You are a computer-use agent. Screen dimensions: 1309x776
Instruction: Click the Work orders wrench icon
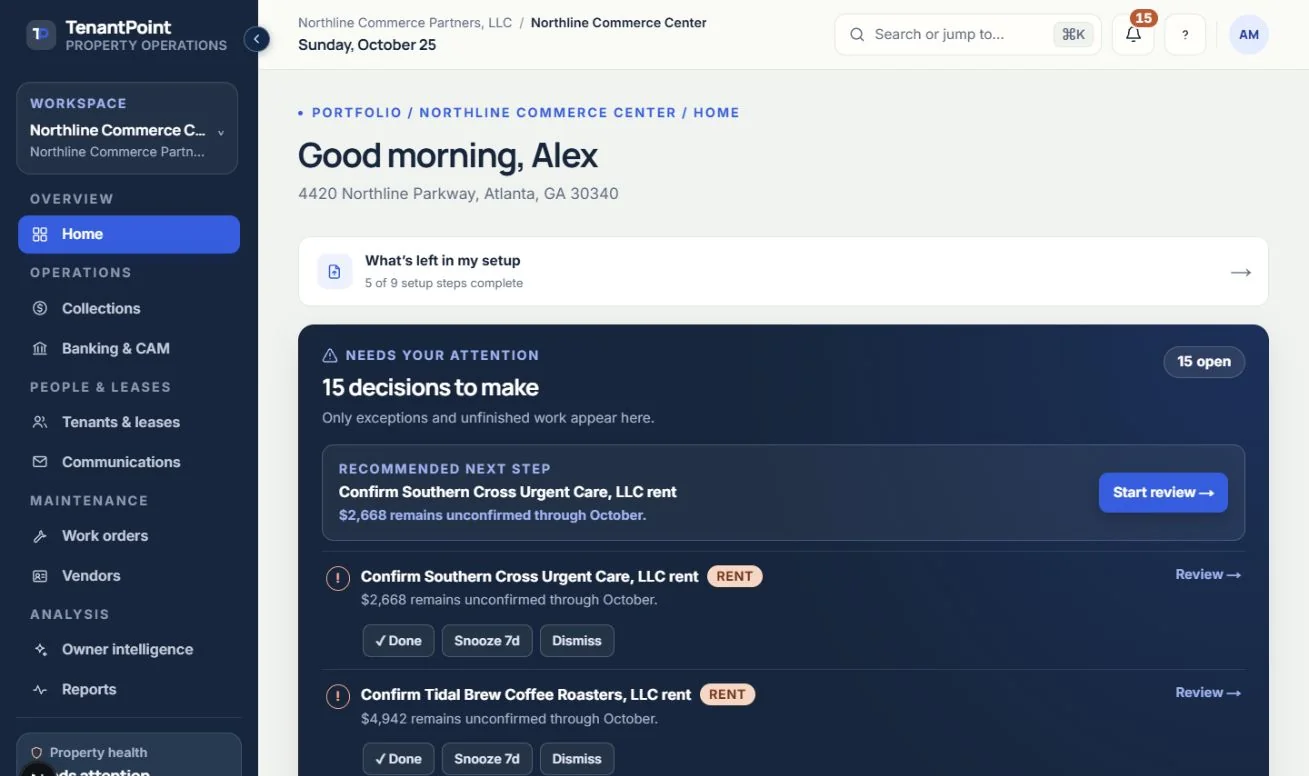point(40,536)
